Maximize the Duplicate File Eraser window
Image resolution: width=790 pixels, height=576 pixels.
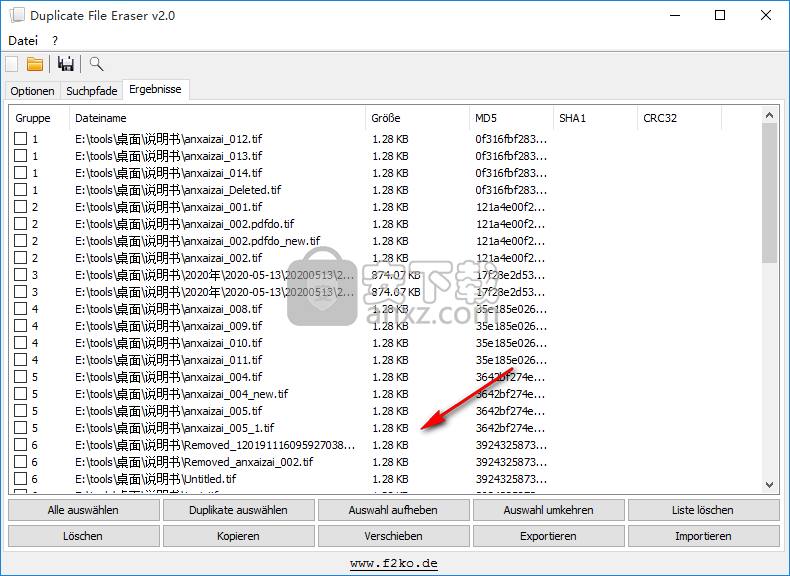coord(720,15)
